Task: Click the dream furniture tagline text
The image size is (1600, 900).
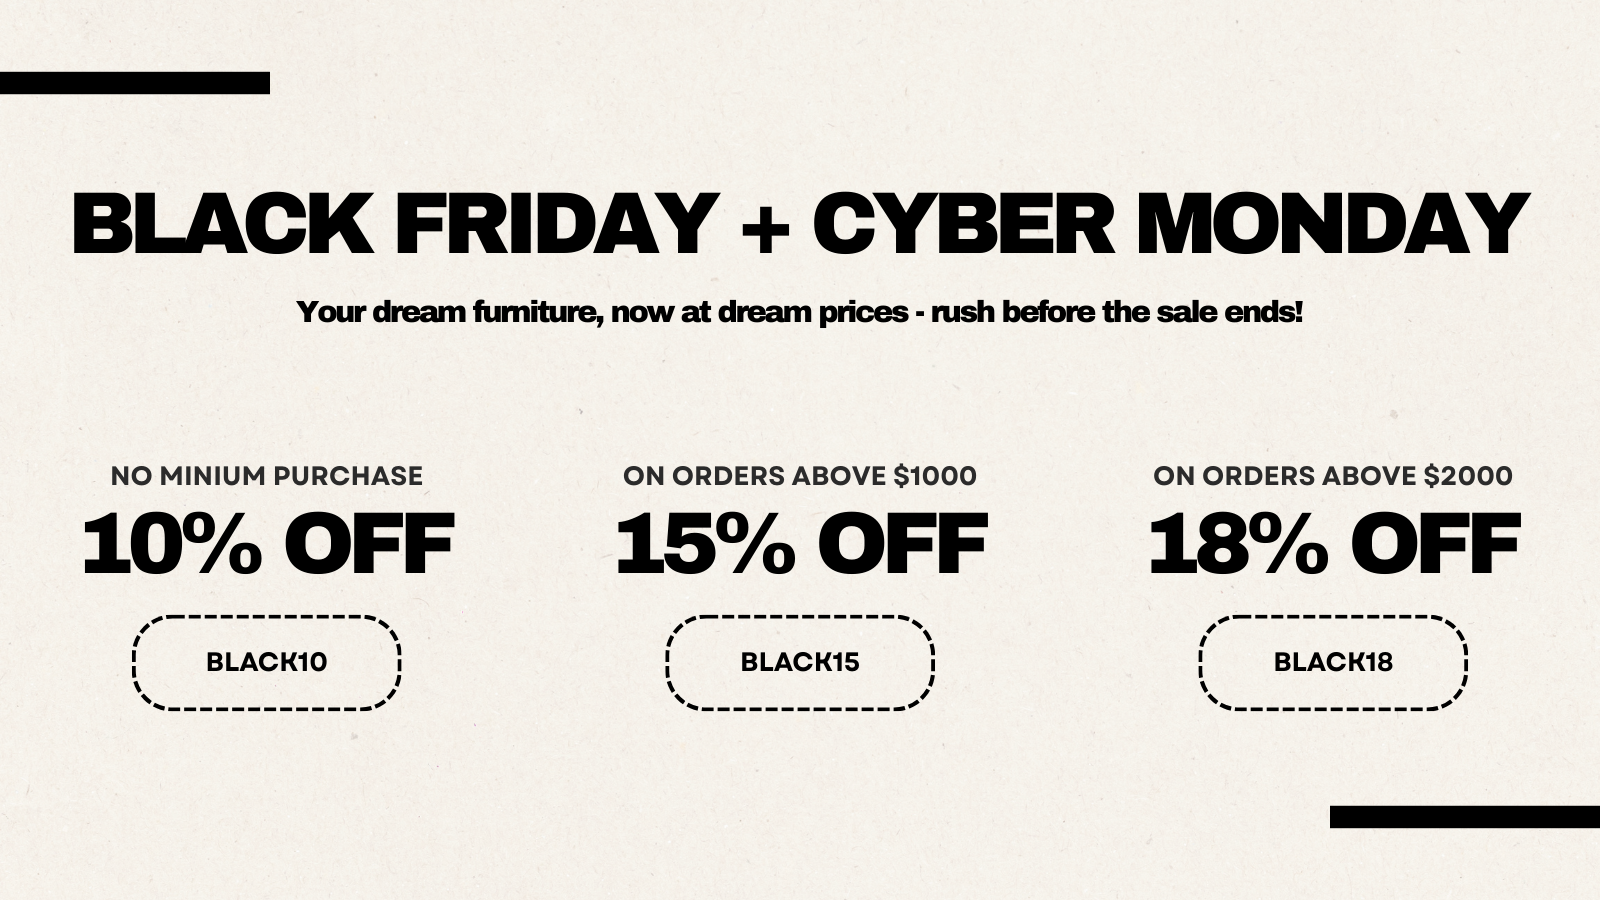Action: pyautogui.click(x=800, y=312)
